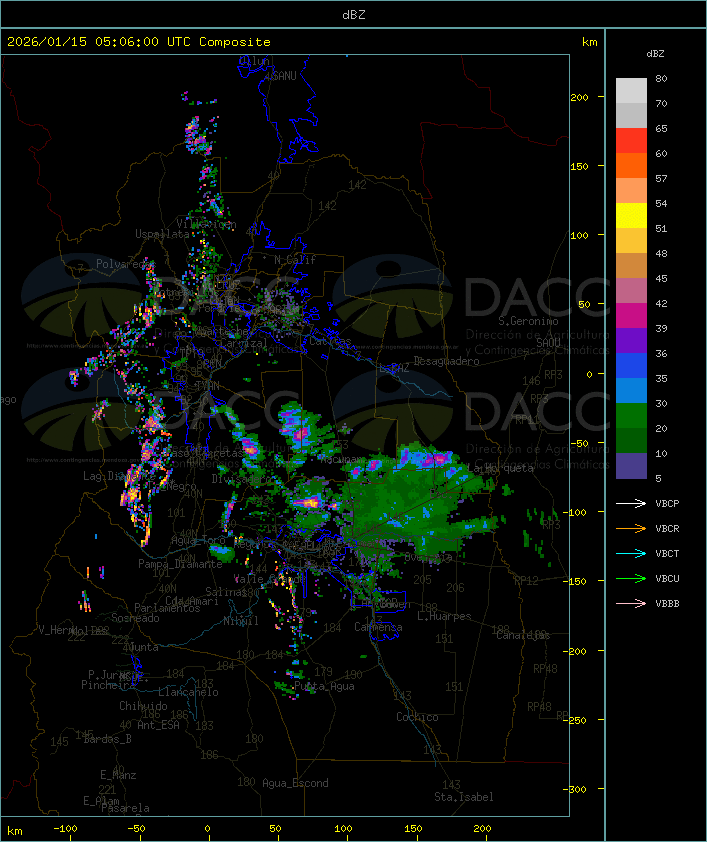The height and width of the screenshot is (842, 707).
Task: Select the dark green 10-20 dBZ swatch
Action: (631, 440)
